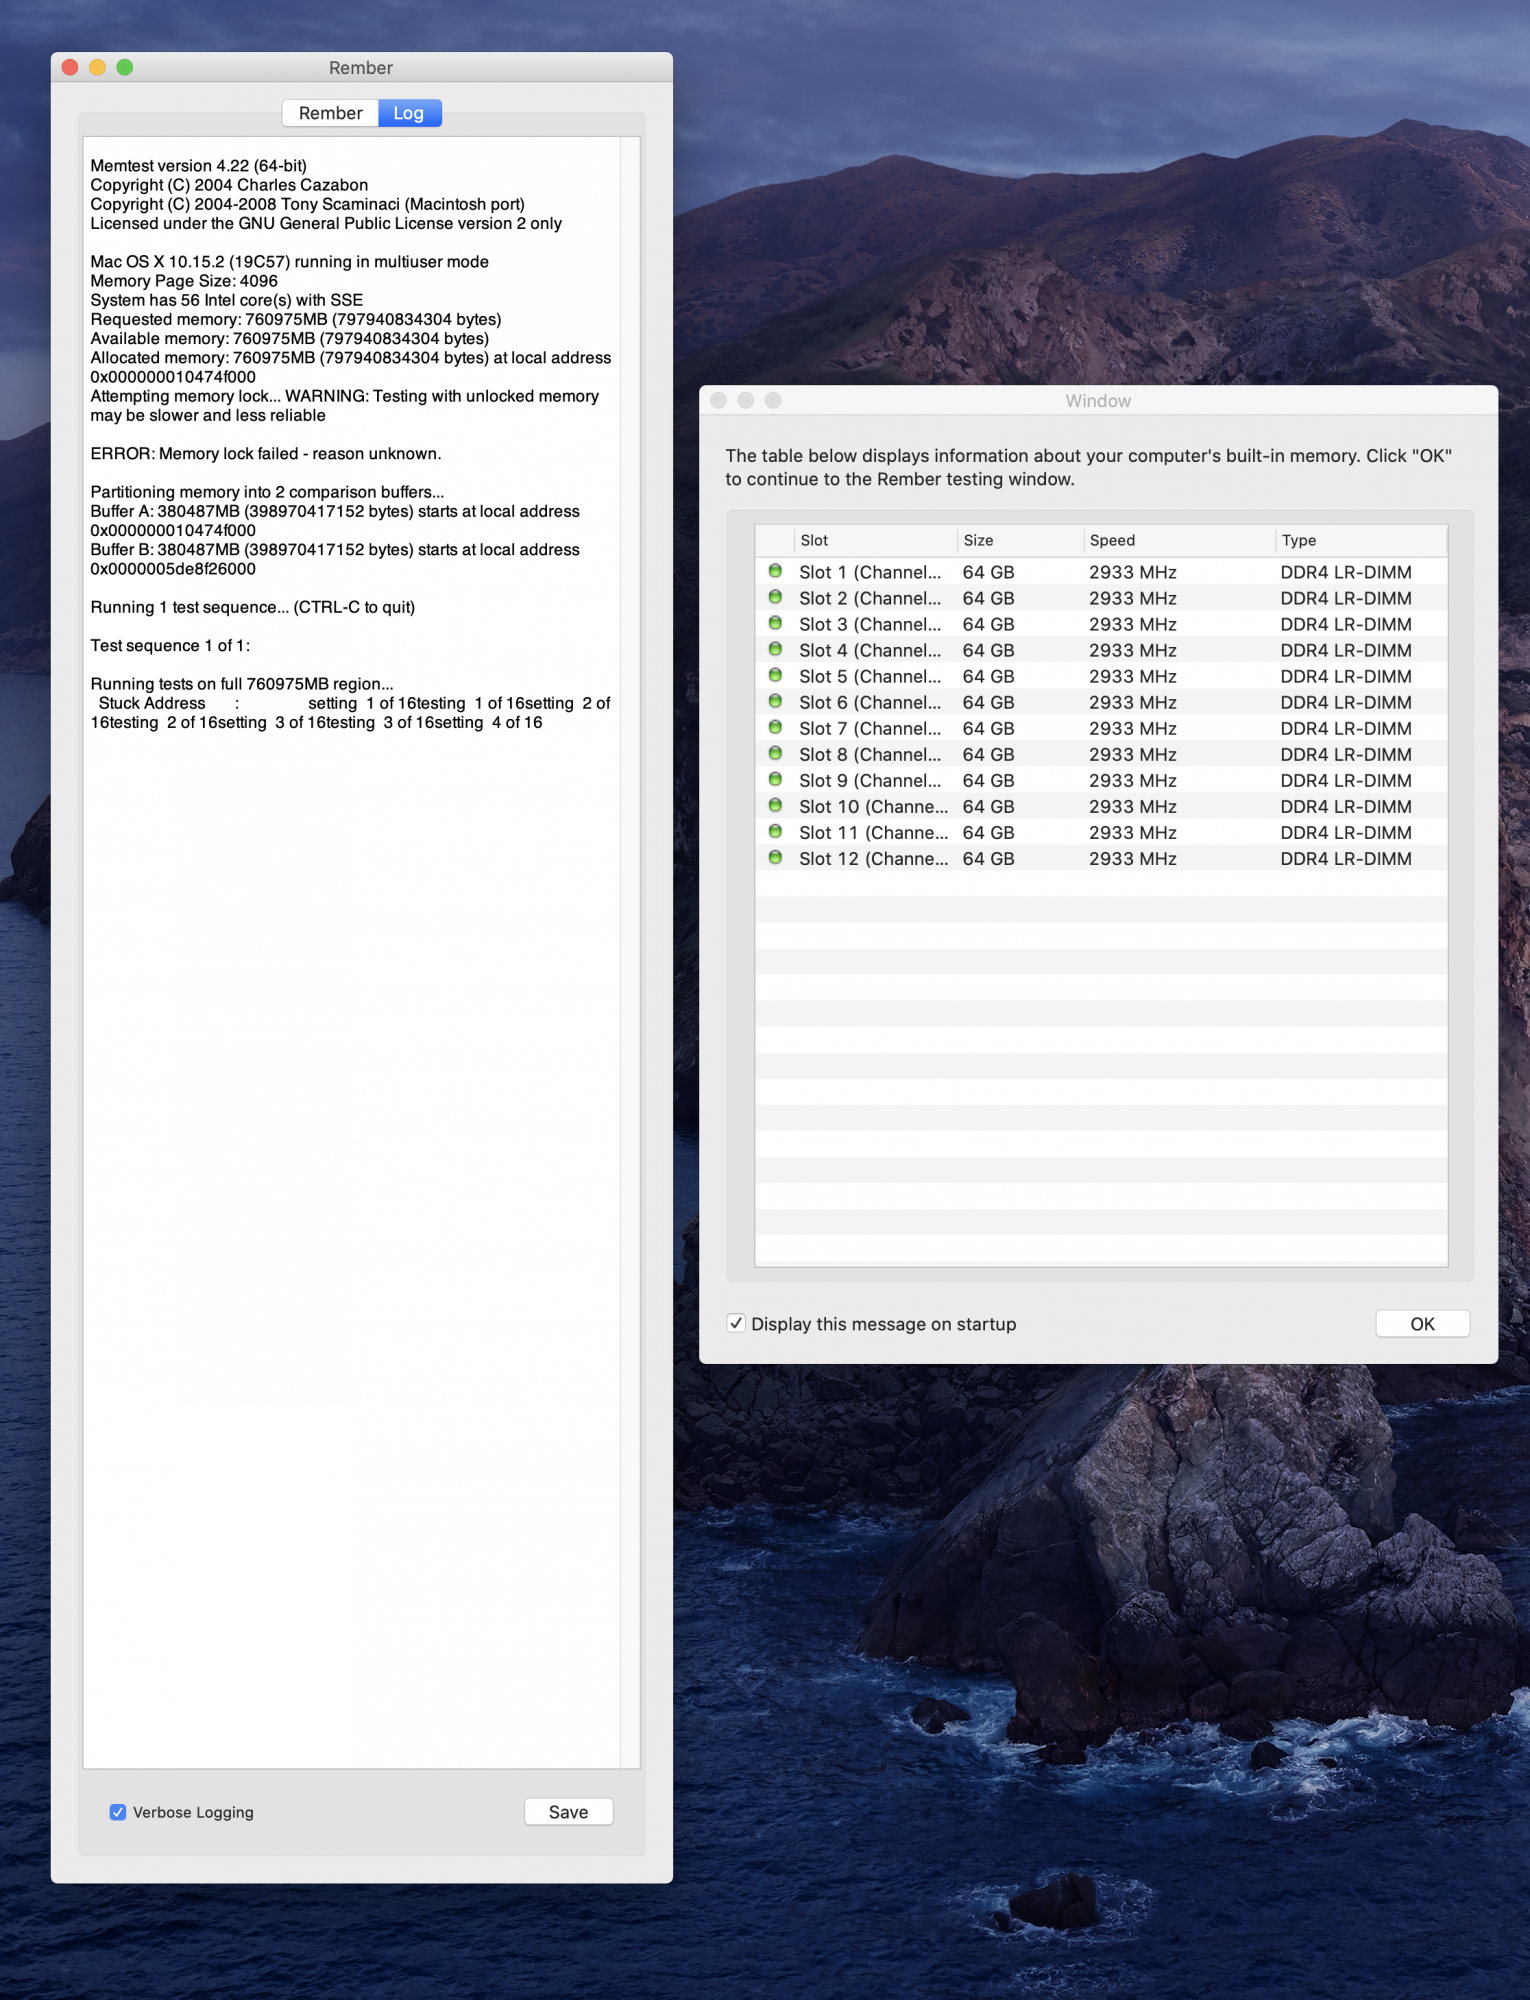Click the Size column header
The height and width of the screenshot is (2000, 1530).
click(1020, 540)
